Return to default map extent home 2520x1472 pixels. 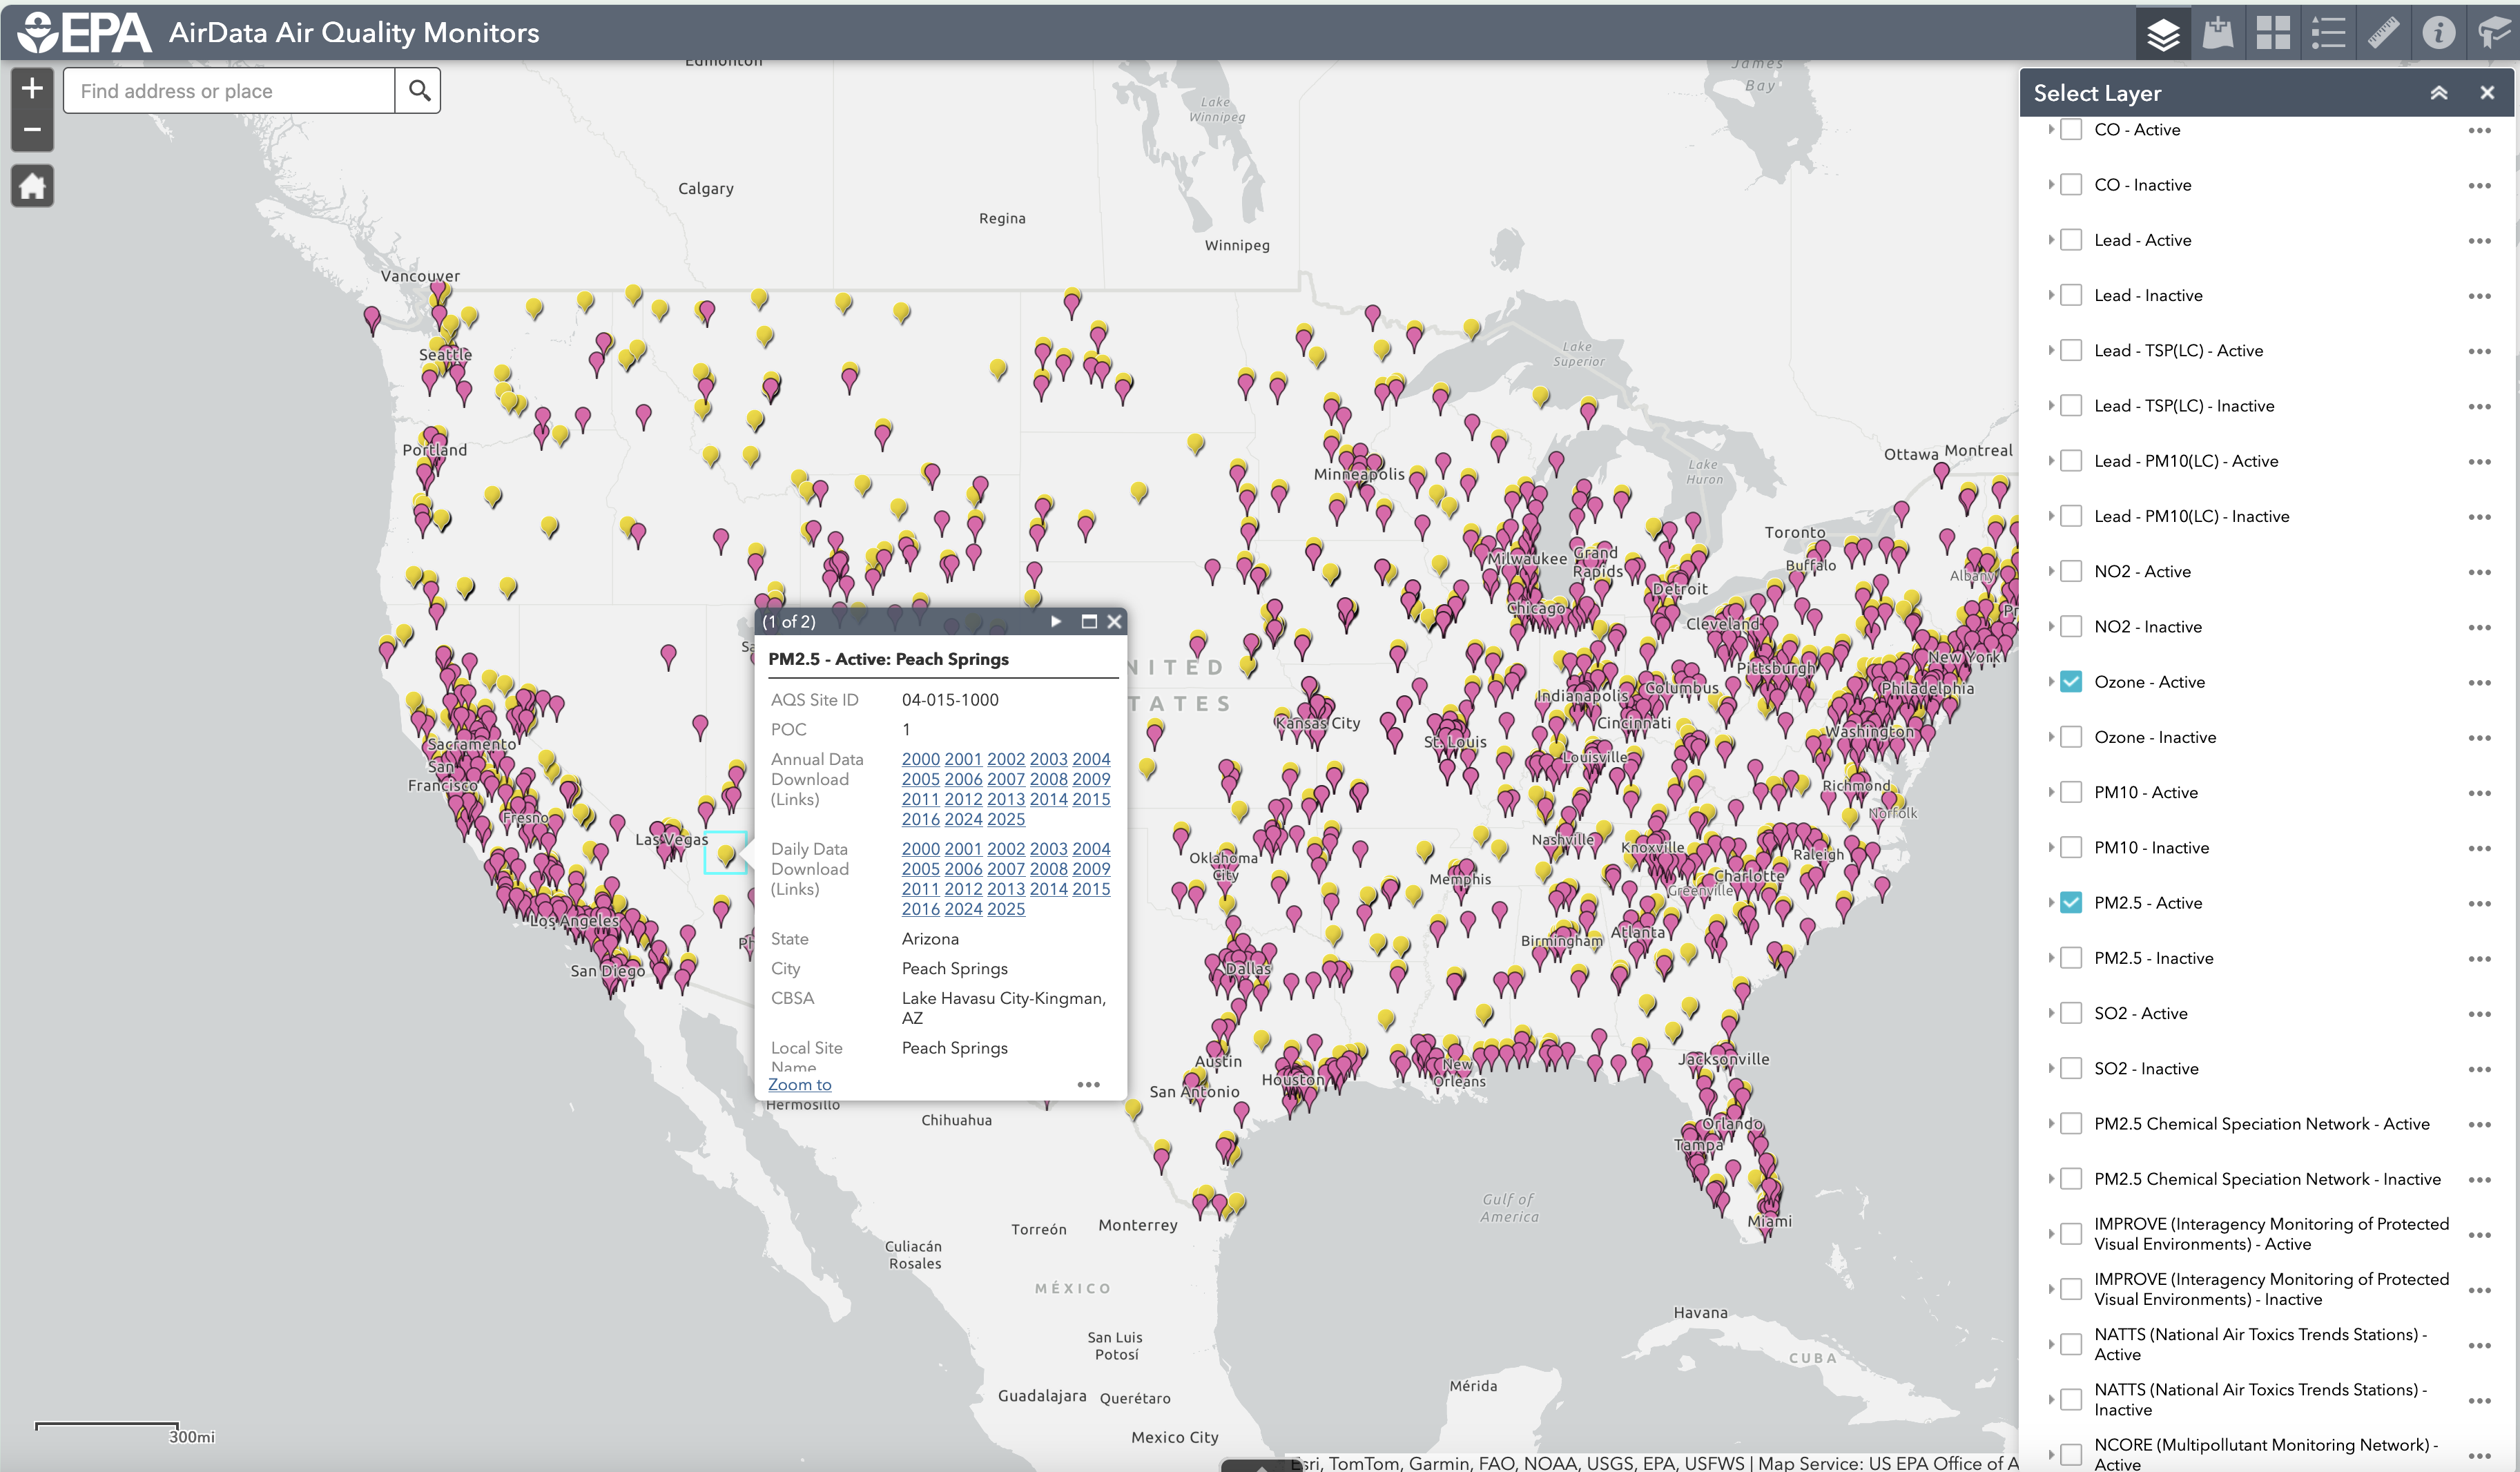32,186
